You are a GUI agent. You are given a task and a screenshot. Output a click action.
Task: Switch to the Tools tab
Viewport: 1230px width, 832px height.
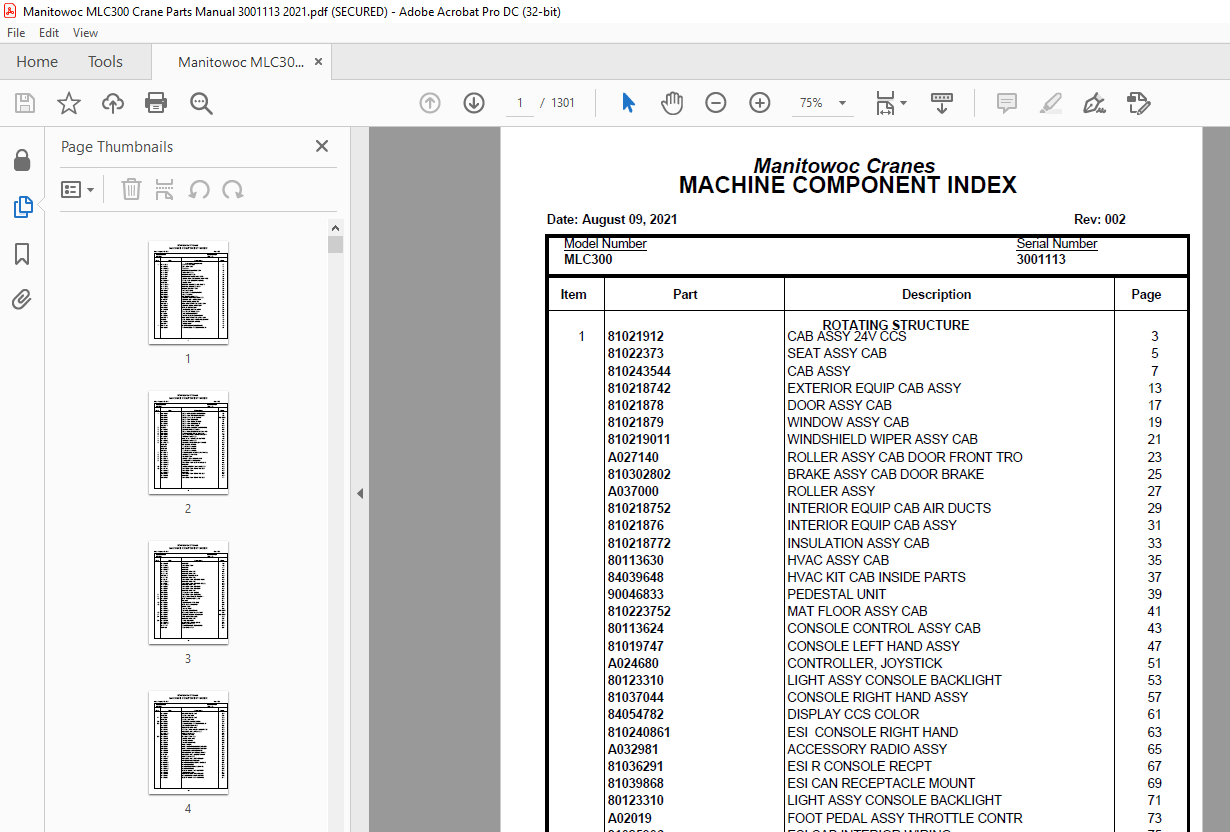coord(105,62)
